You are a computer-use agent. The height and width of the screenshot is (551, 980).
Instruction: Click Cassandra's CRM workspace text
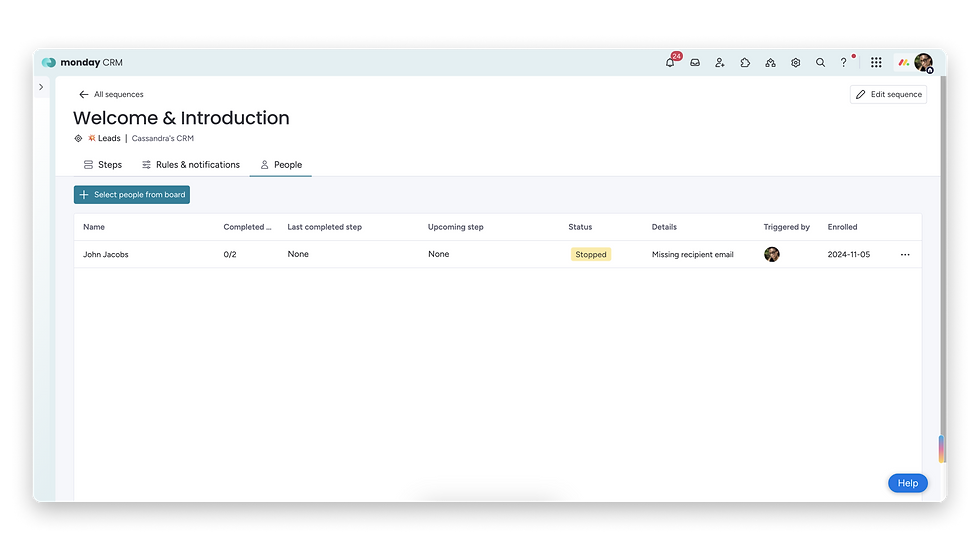click(162, 139)
